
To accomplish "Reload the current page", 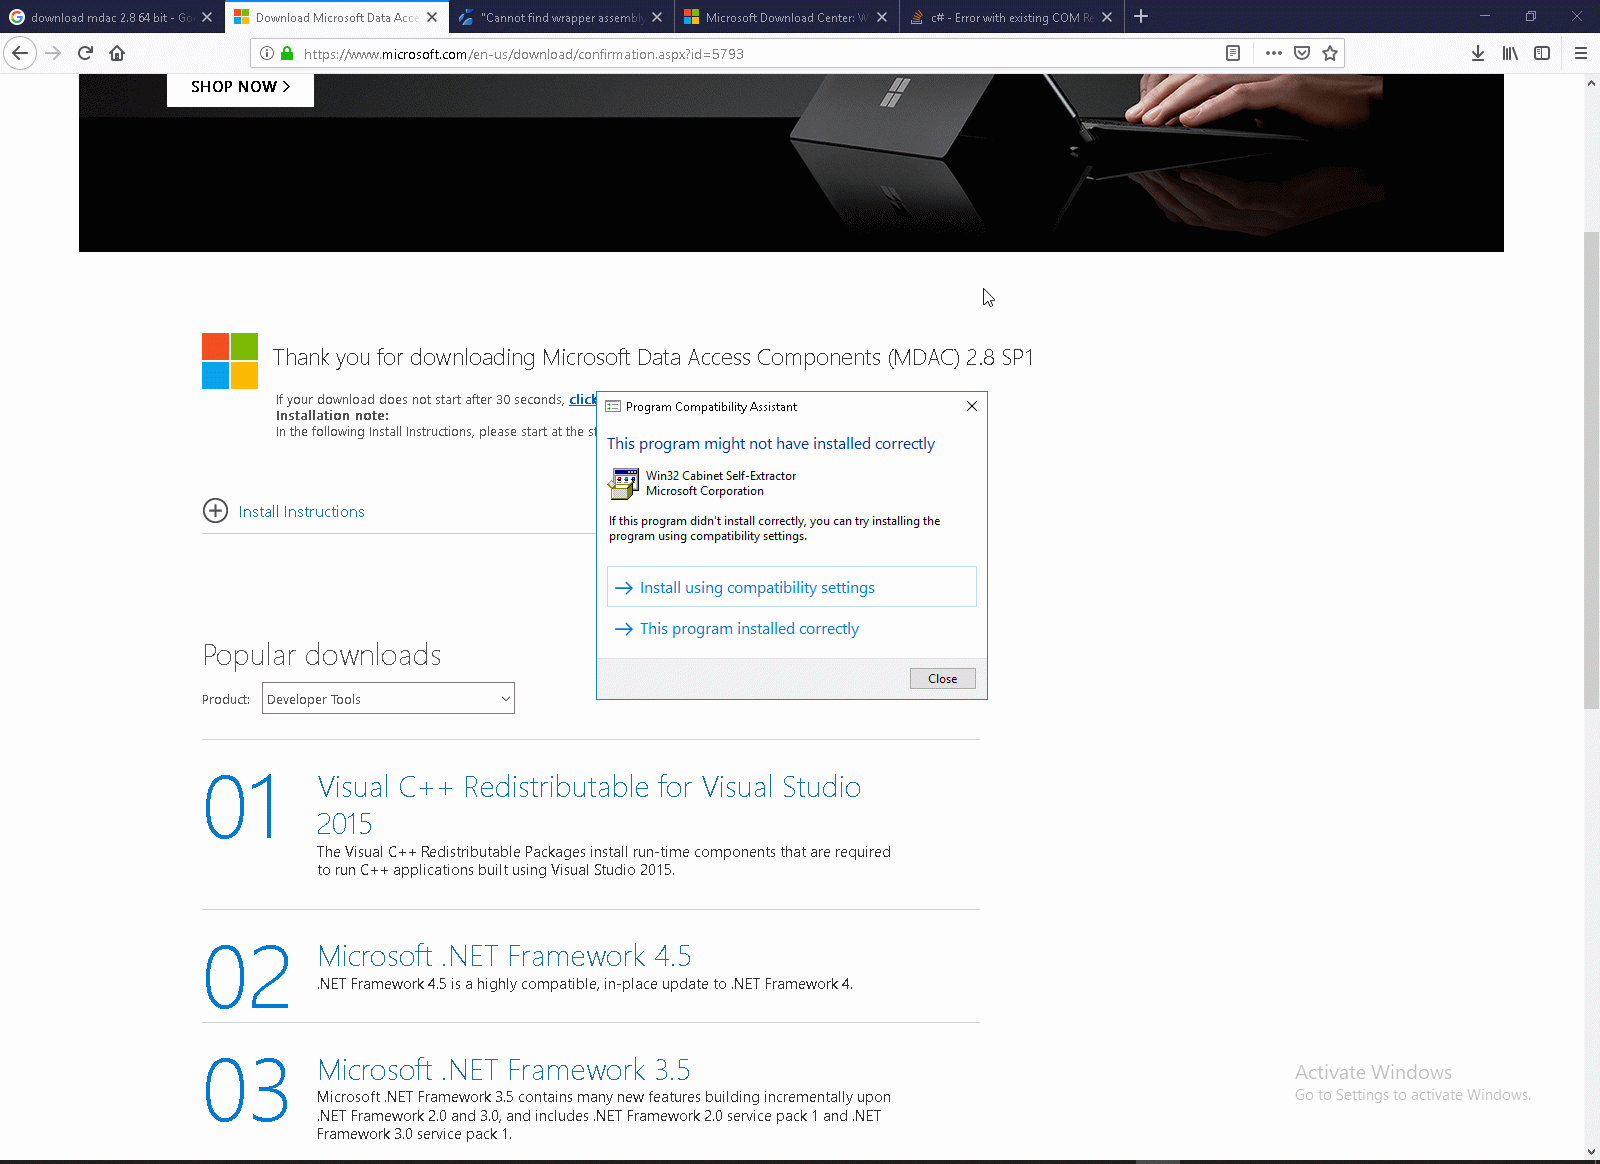I will coord(85,53).
